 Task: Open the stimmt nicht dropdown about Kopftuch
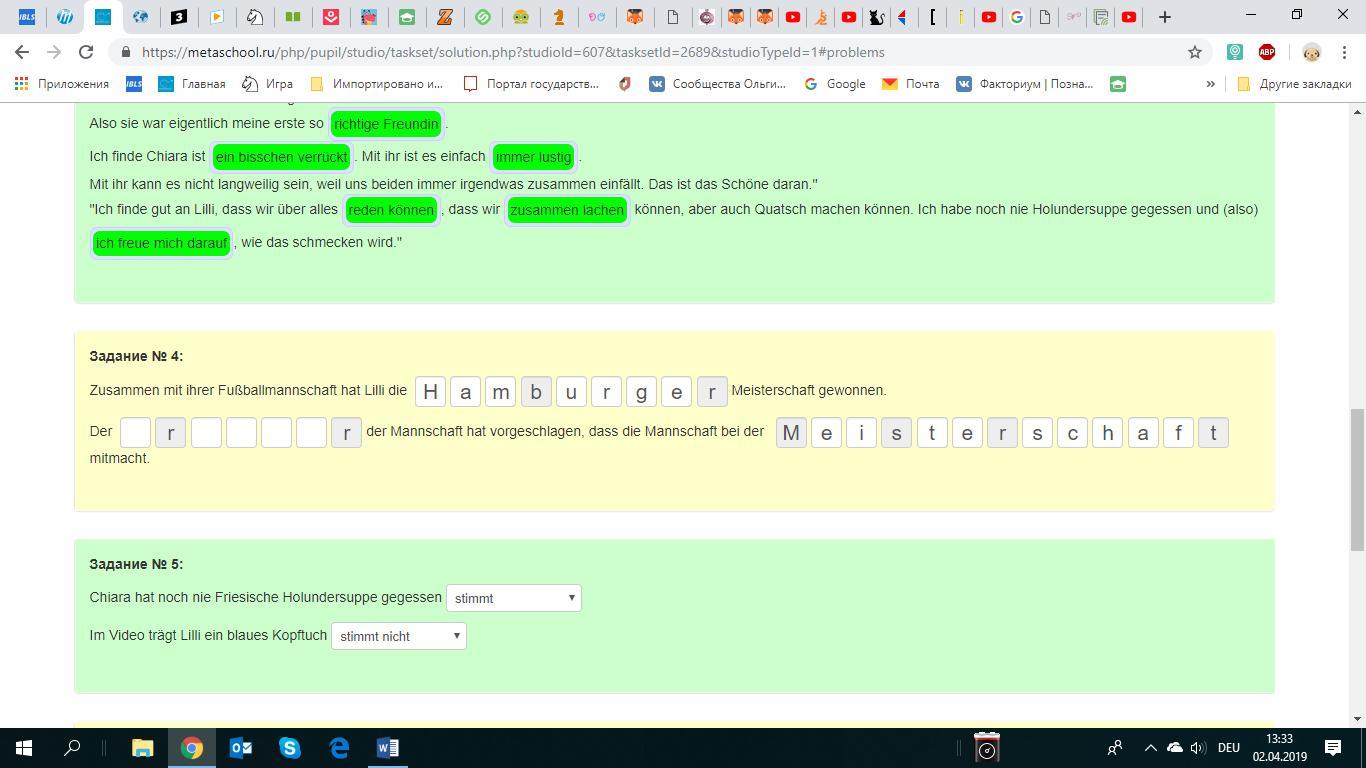pyautogui.click(x=398, y=635)
